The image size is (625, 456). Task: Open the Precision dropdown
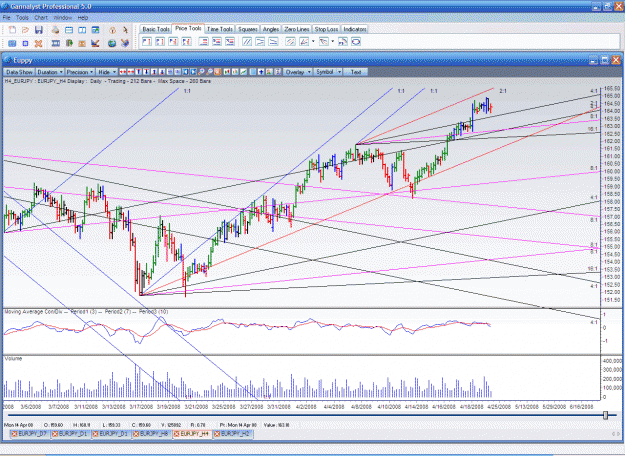[80, 72]
